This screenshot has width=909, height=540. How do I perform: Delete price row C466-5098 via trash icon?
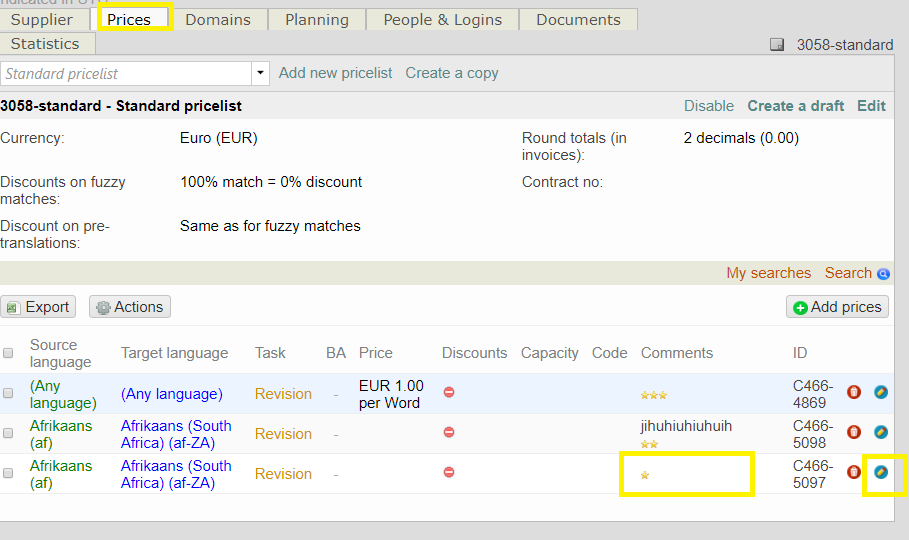[x=854, y=433]
